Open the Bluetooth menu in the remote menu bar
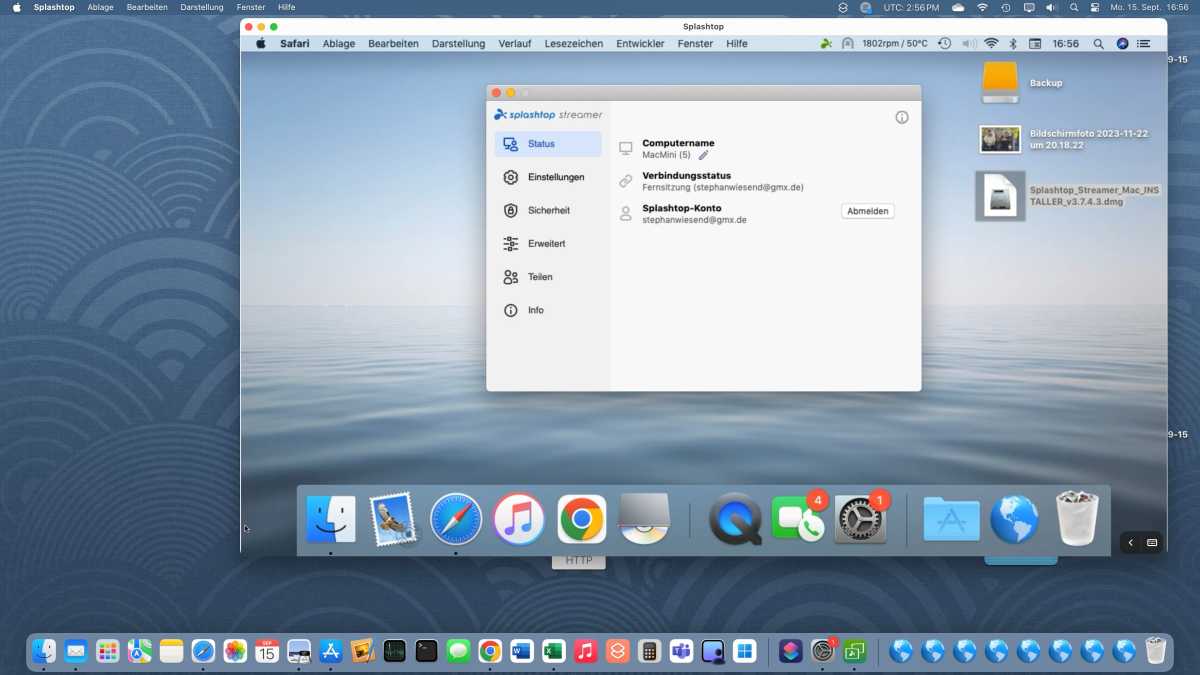 (1013, 43)
